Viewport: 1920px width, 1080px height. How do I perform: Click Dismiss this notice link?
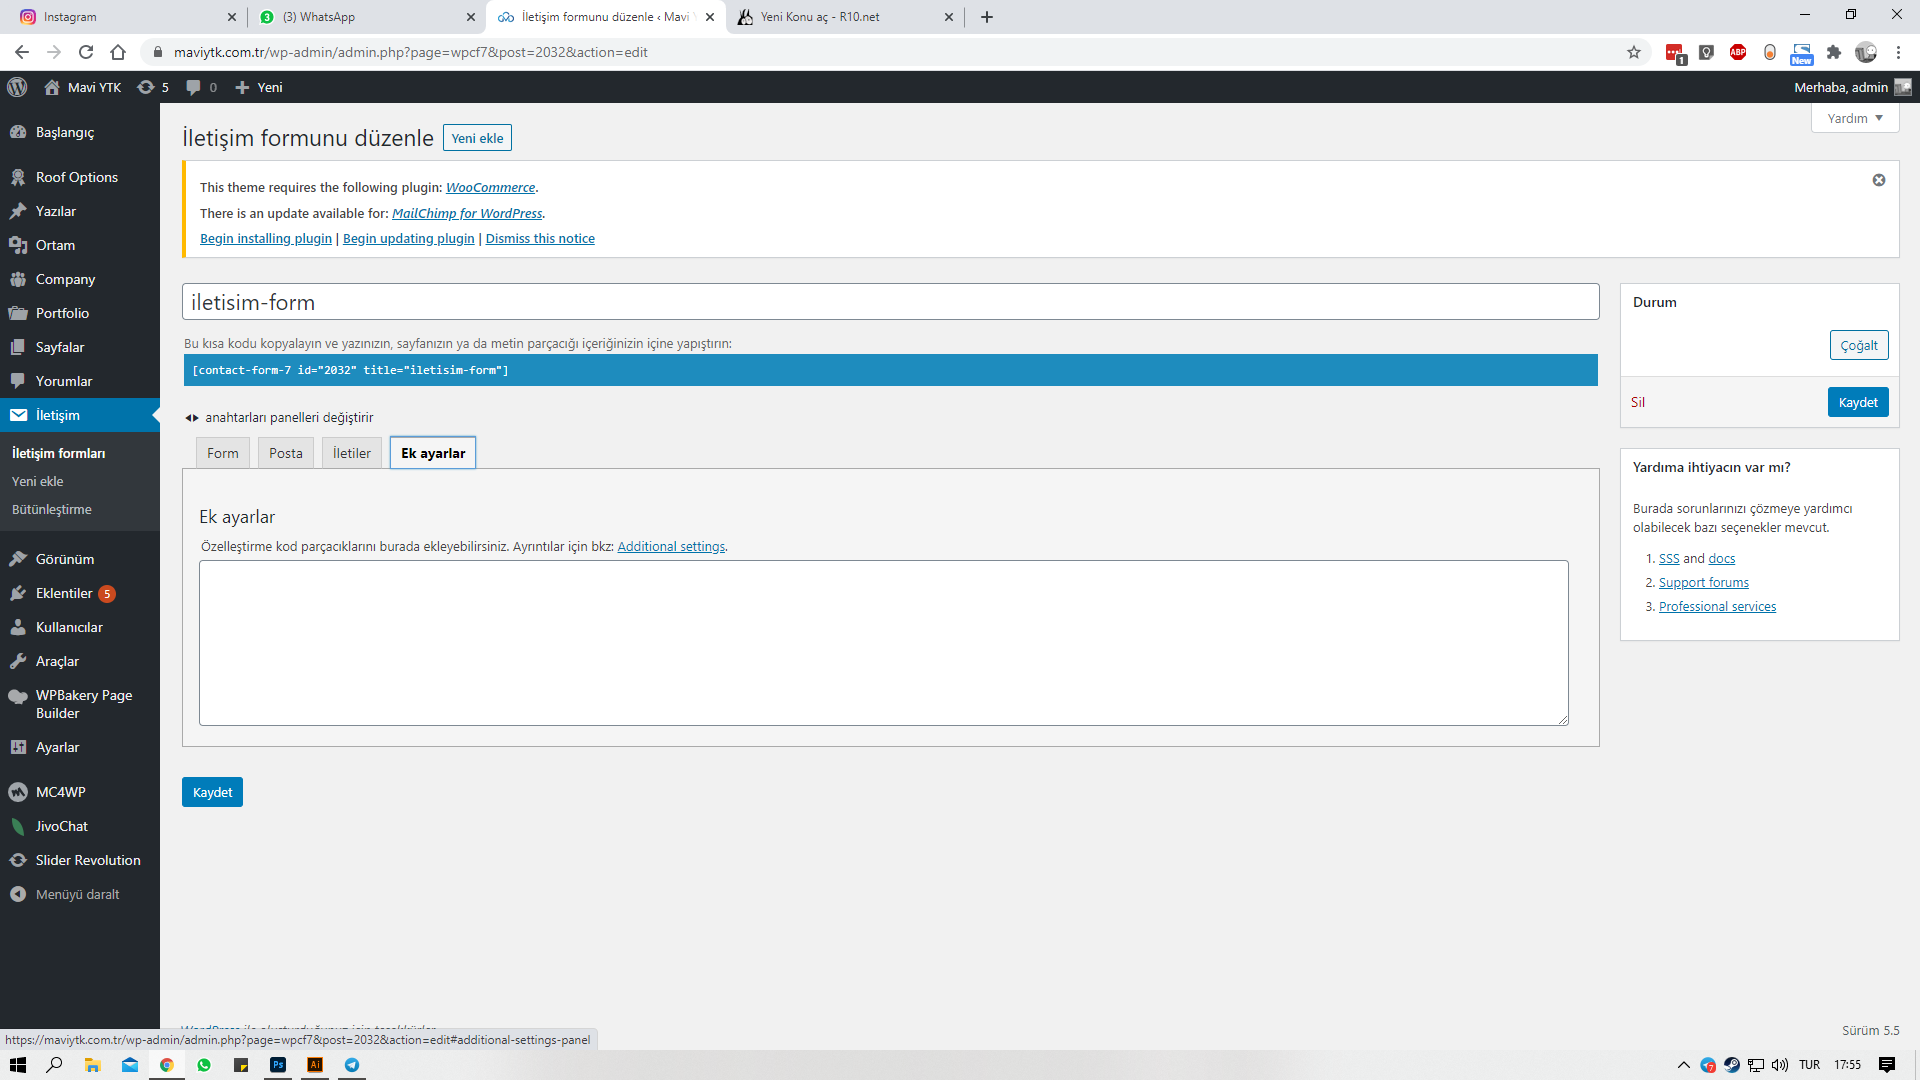[x=540, y=238]
